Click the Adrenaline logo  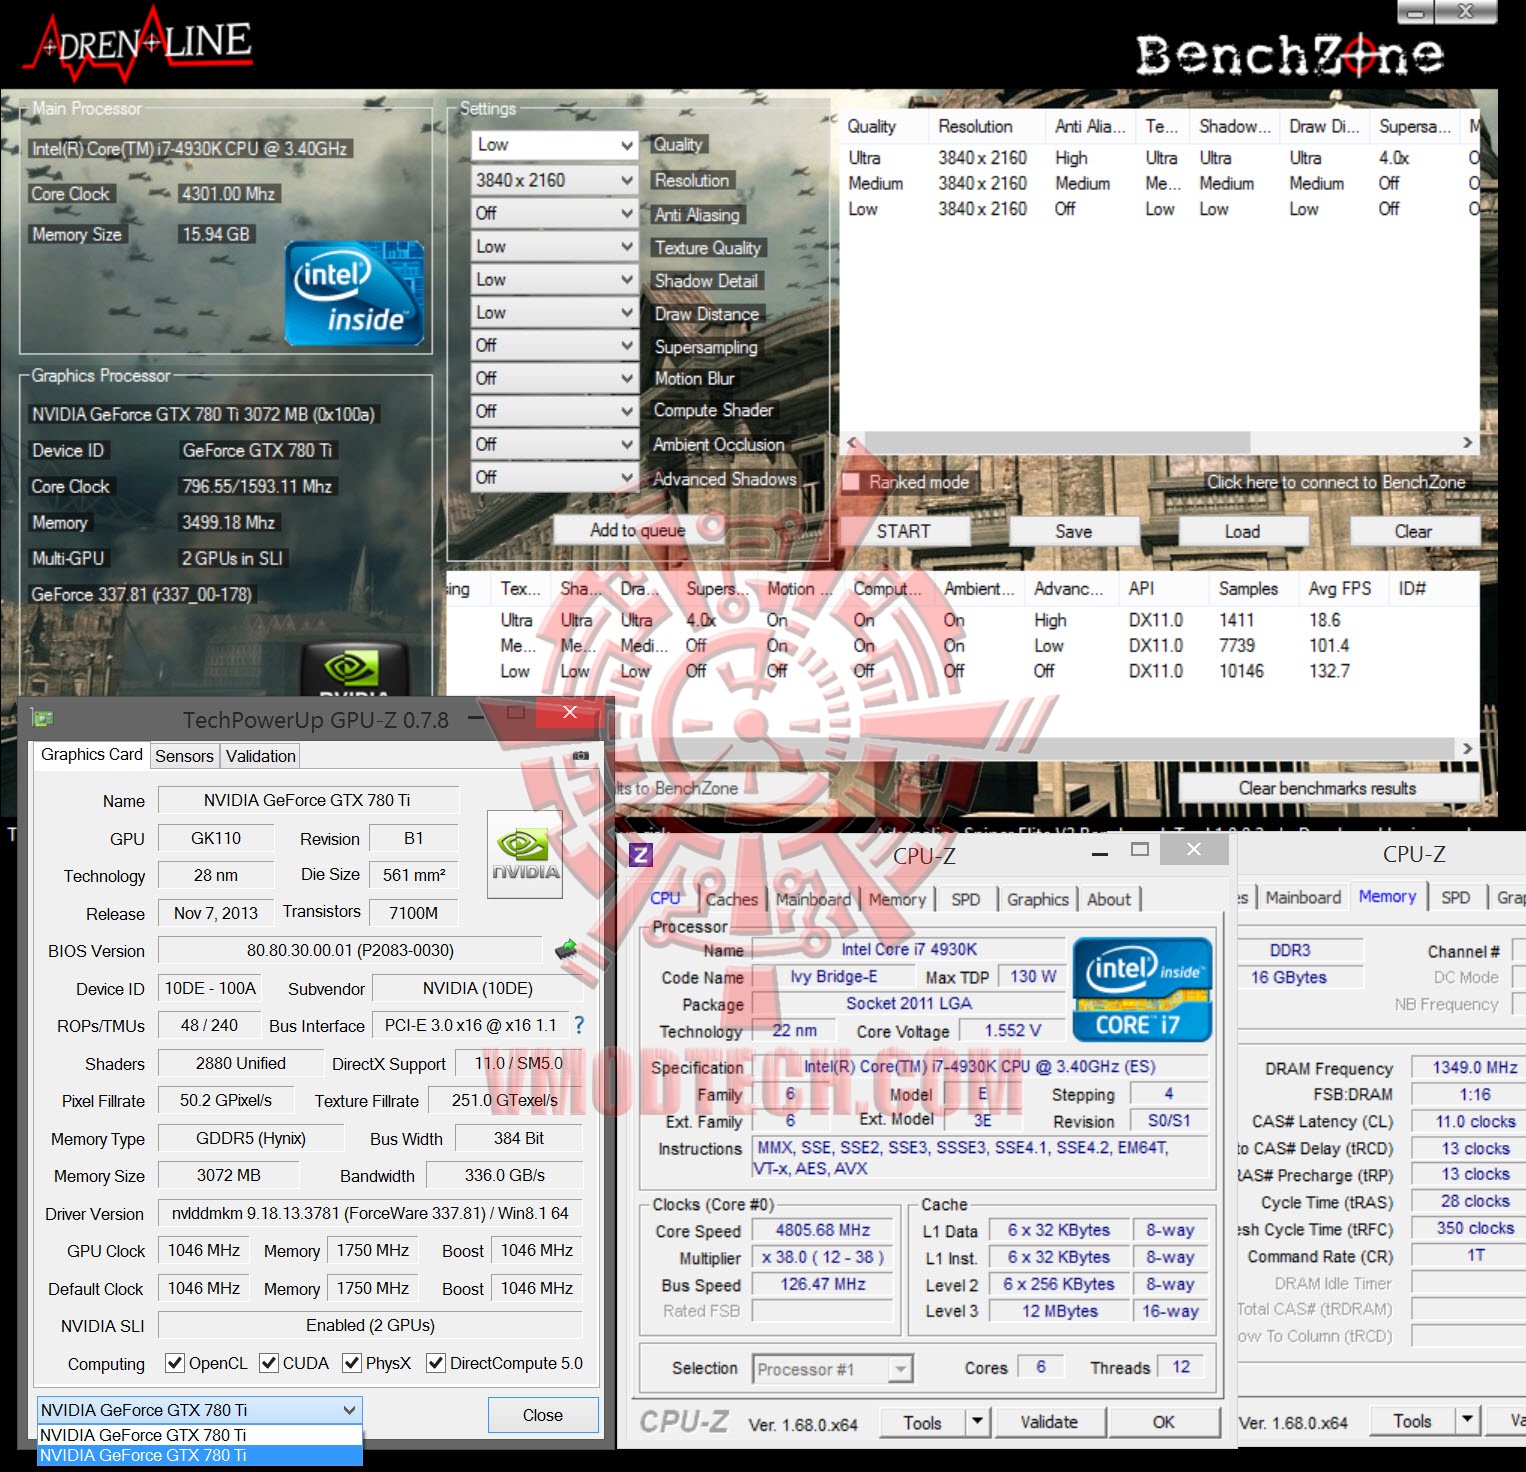tap(140, 43)
